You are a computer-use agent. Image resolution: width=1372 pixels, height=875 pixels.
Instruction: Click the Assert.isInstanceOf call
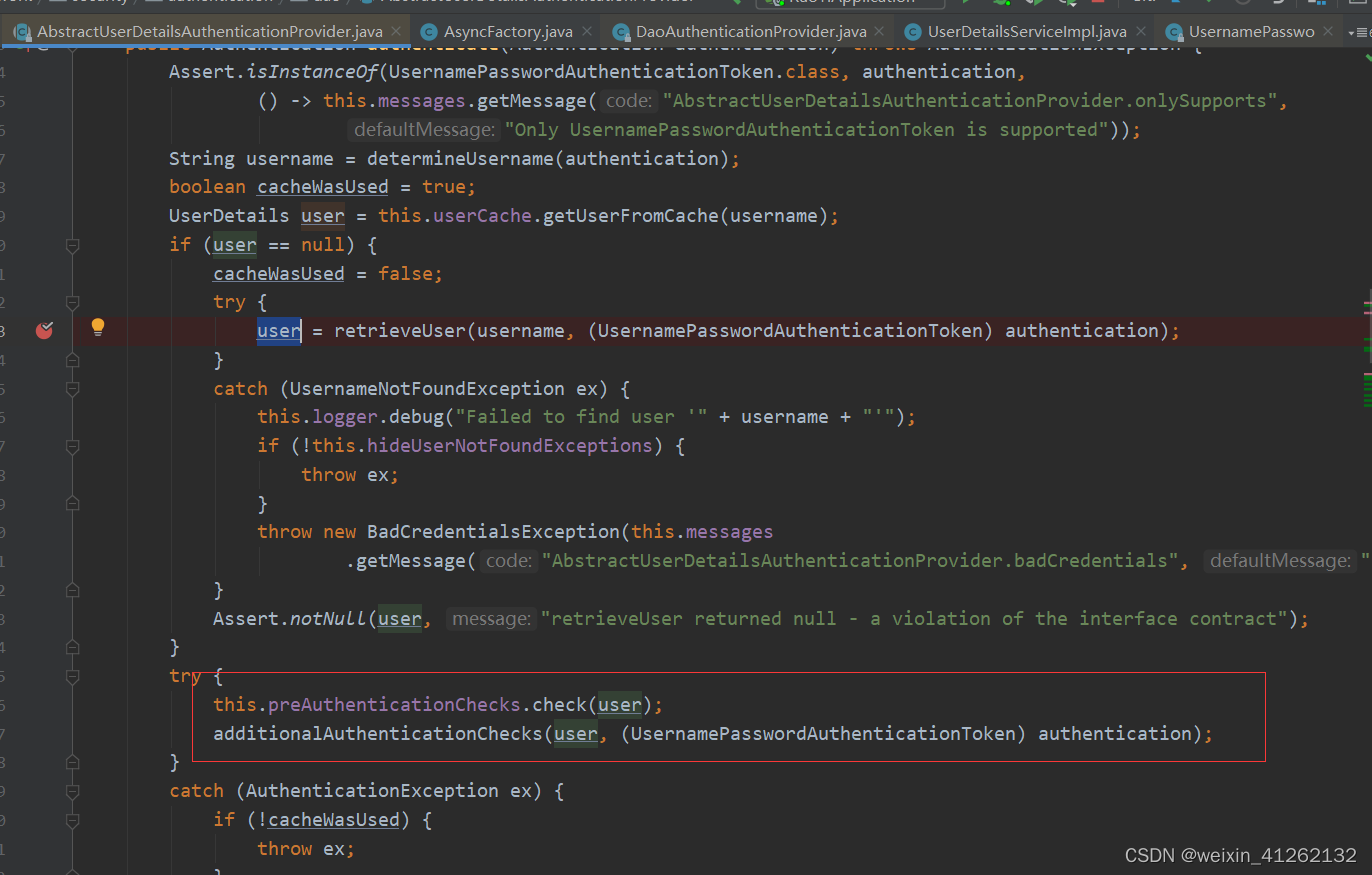[274, 72]
